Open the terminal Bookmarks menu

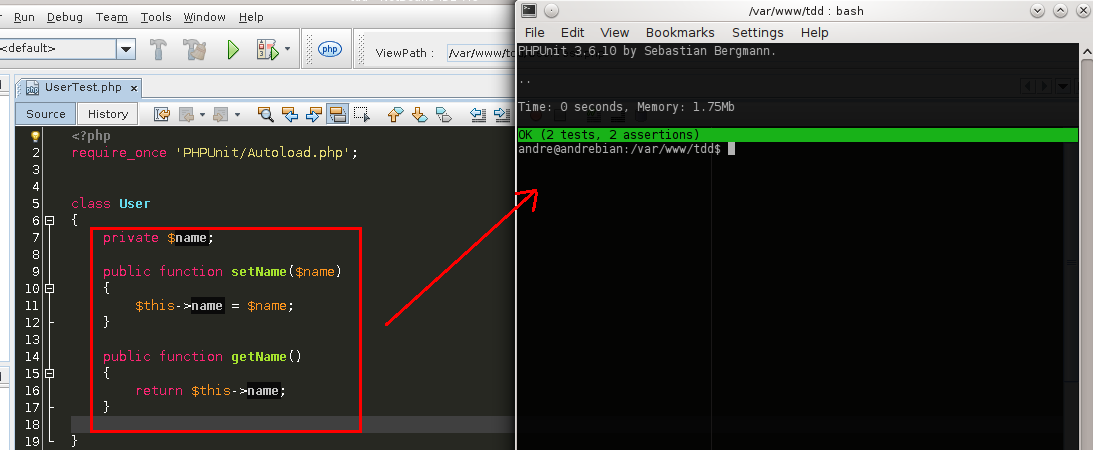pos(680,33)
